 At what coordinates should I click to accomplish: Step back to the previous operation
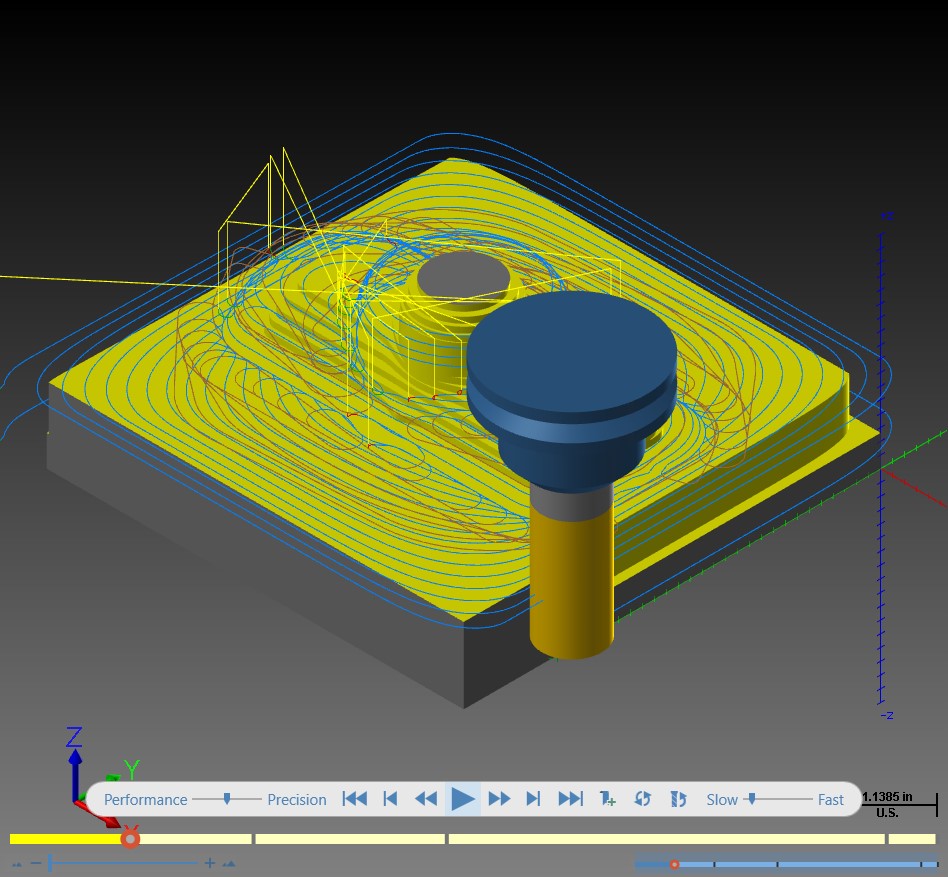(391, 799)
